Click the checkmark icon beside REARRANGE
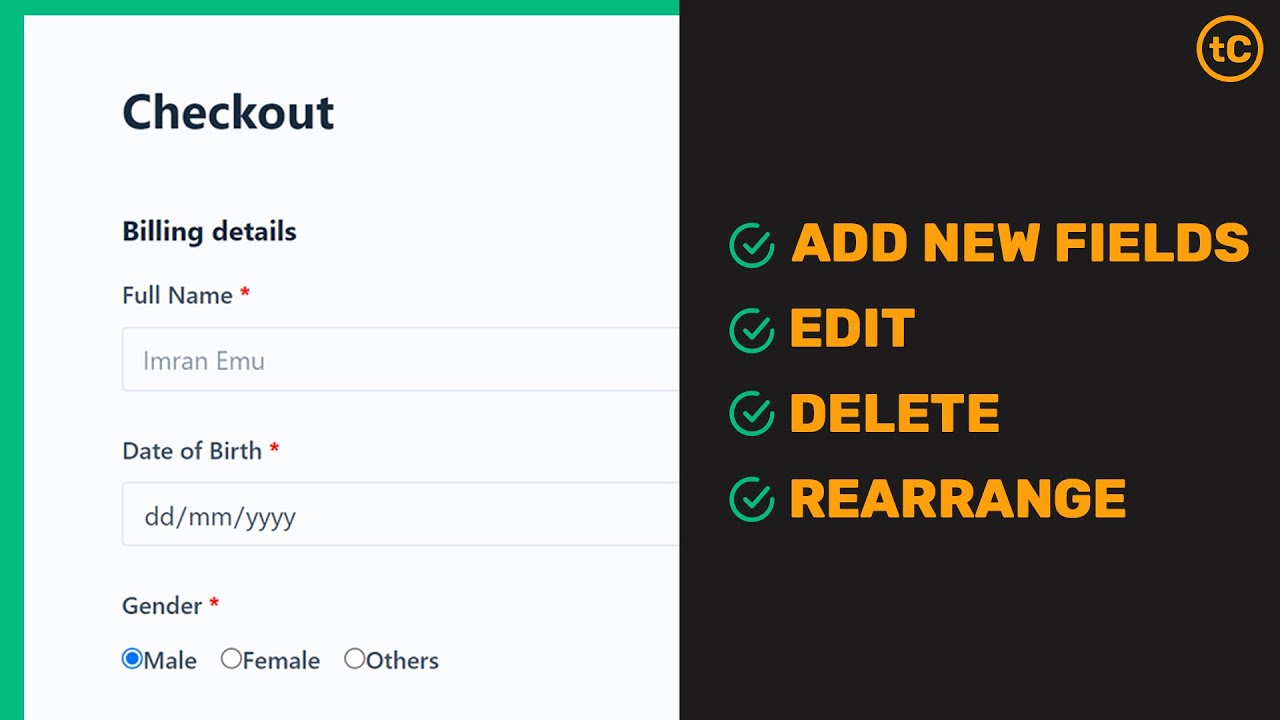 (x=752, y=499)
